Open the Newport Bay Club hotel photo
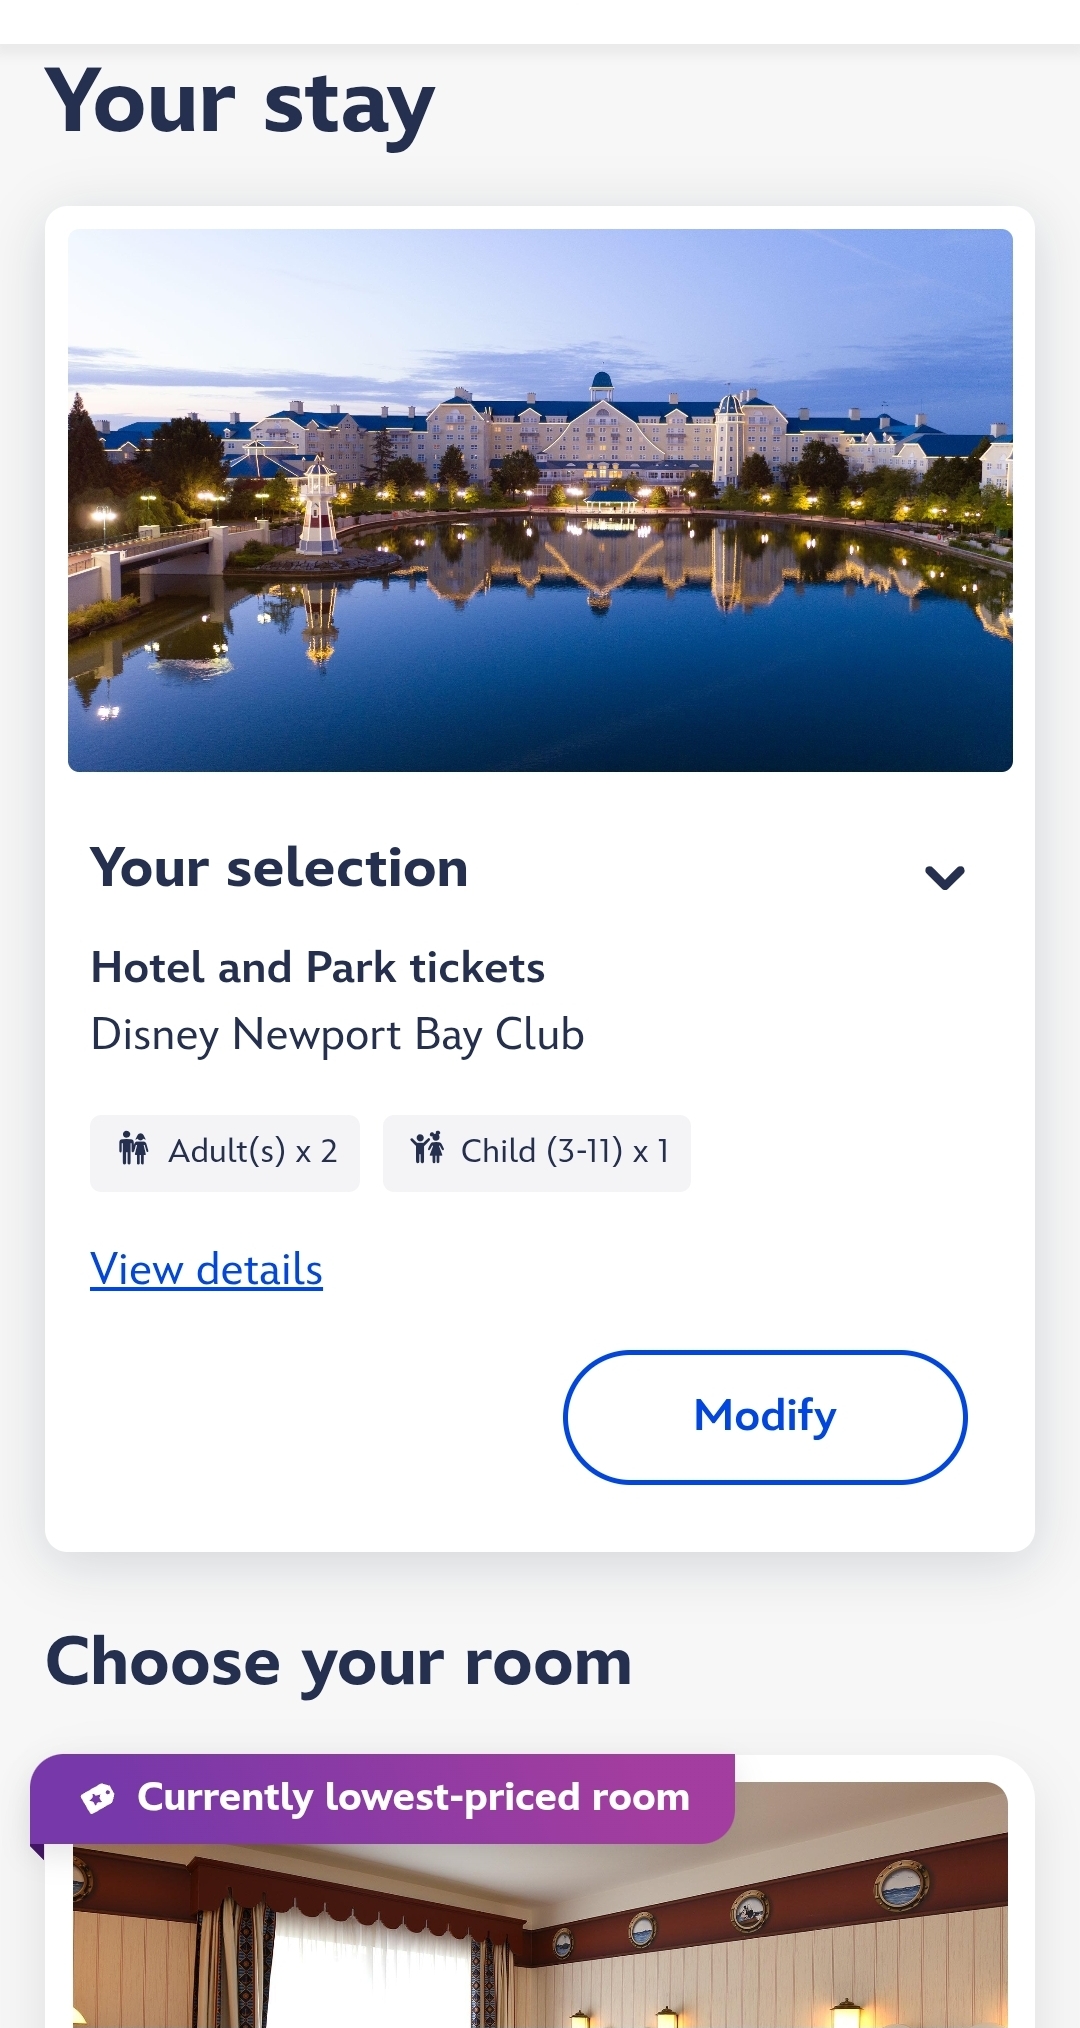 (x=540, y=500)
